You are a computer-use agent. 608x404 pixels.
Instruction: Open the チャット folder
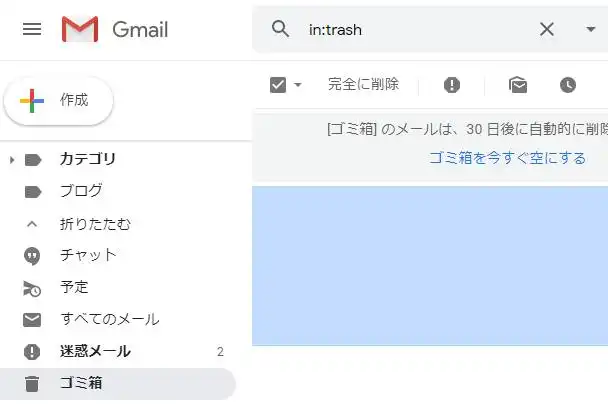(88, 255)
